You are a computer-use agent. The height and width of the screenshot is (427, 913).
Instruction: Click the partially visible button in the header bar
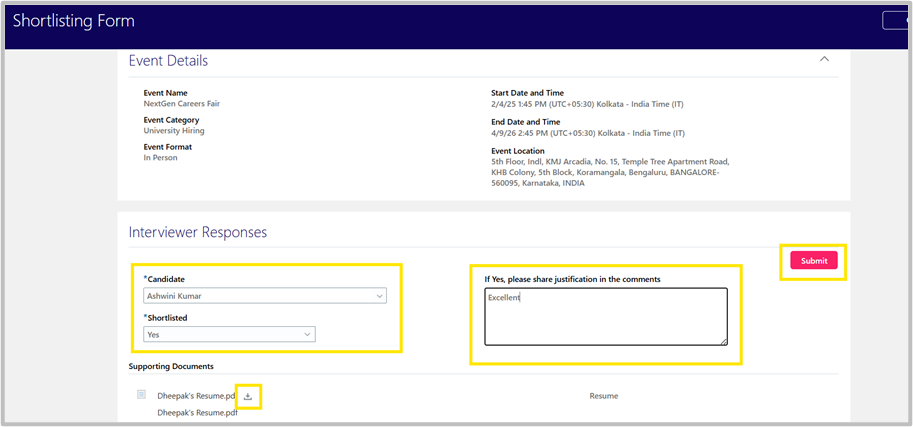pos(896,20)
